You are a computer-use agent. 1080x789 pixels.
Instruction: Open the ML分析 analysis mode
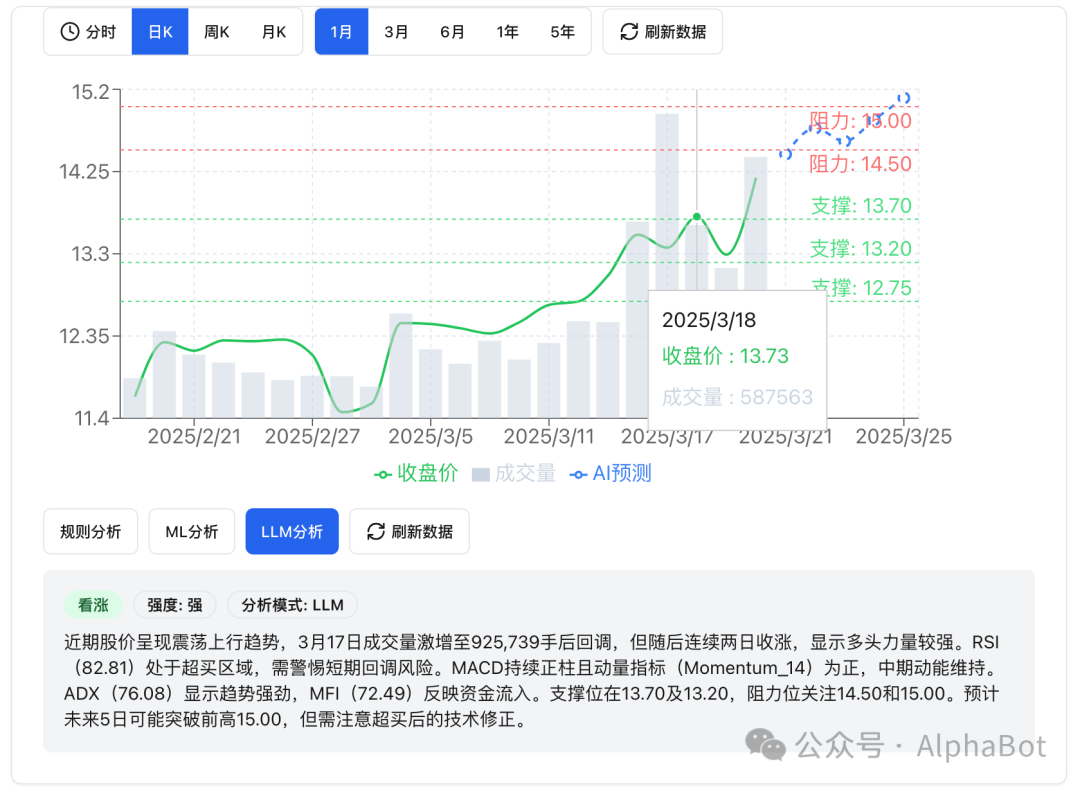pos(191,531)
